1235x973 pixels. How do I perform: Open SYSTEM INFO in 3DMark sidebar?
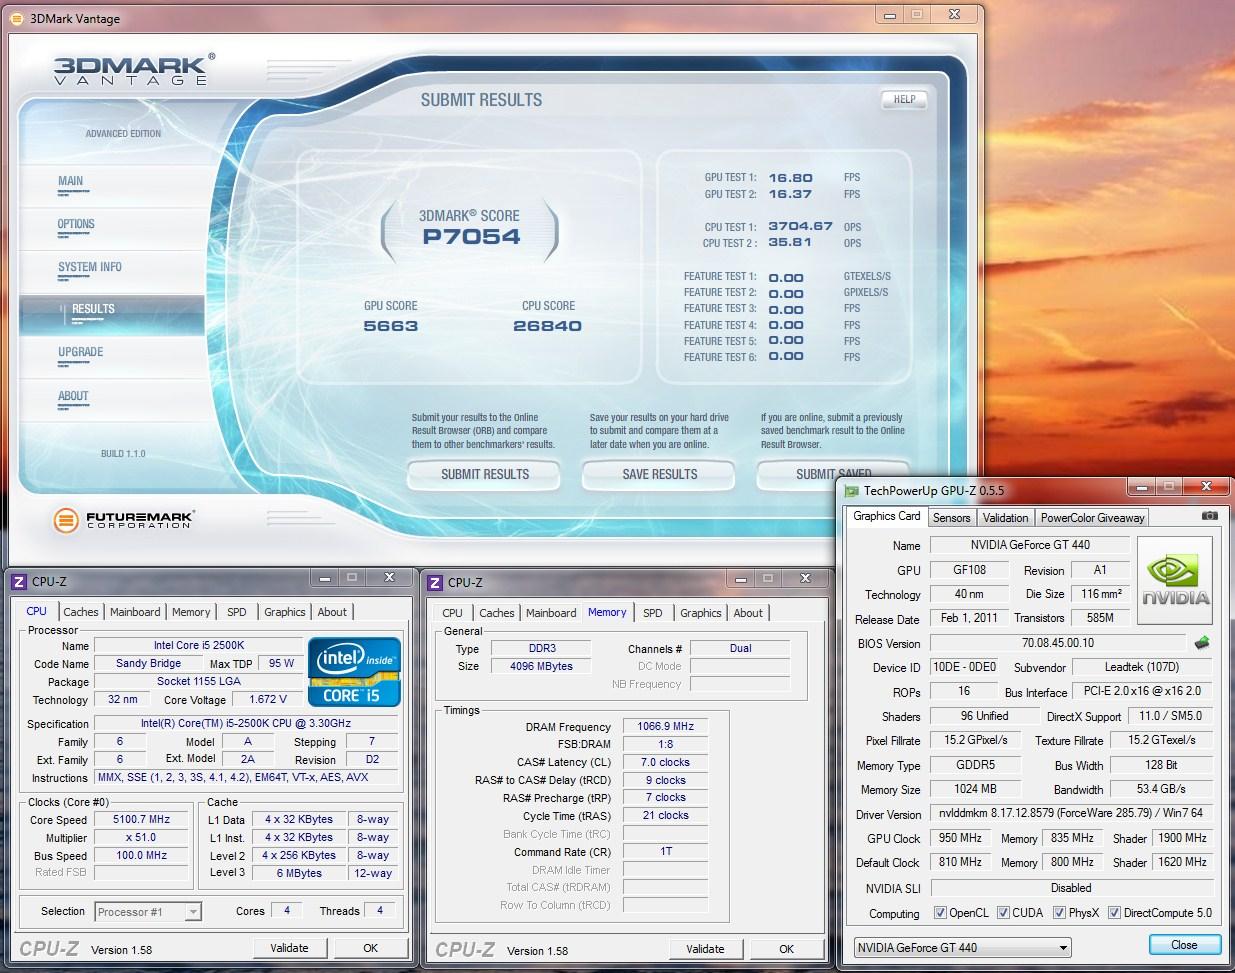(x=90, y=267)
